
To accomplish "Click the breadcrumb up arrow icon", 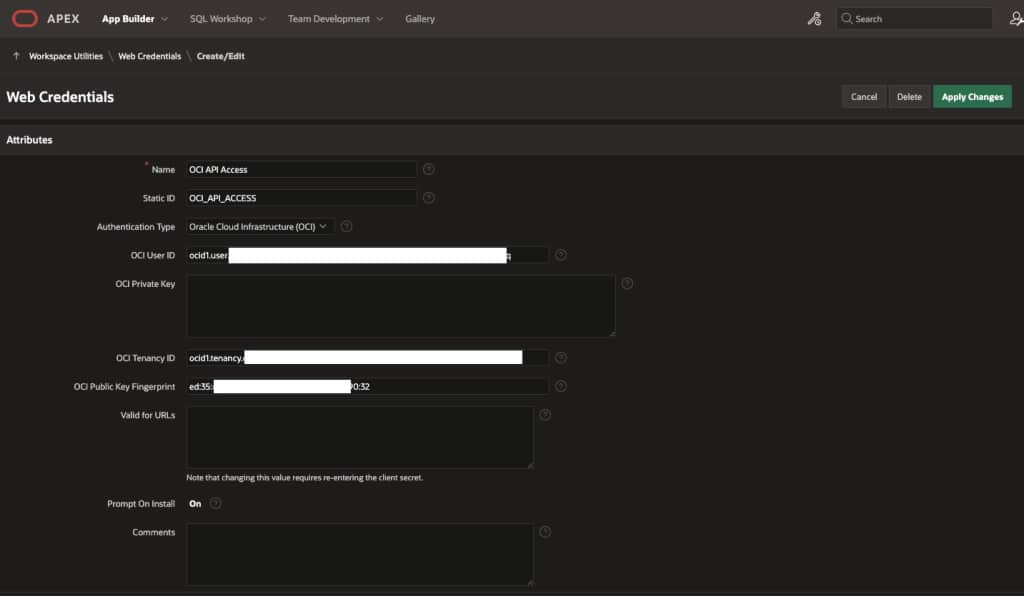I will (16, 56).
